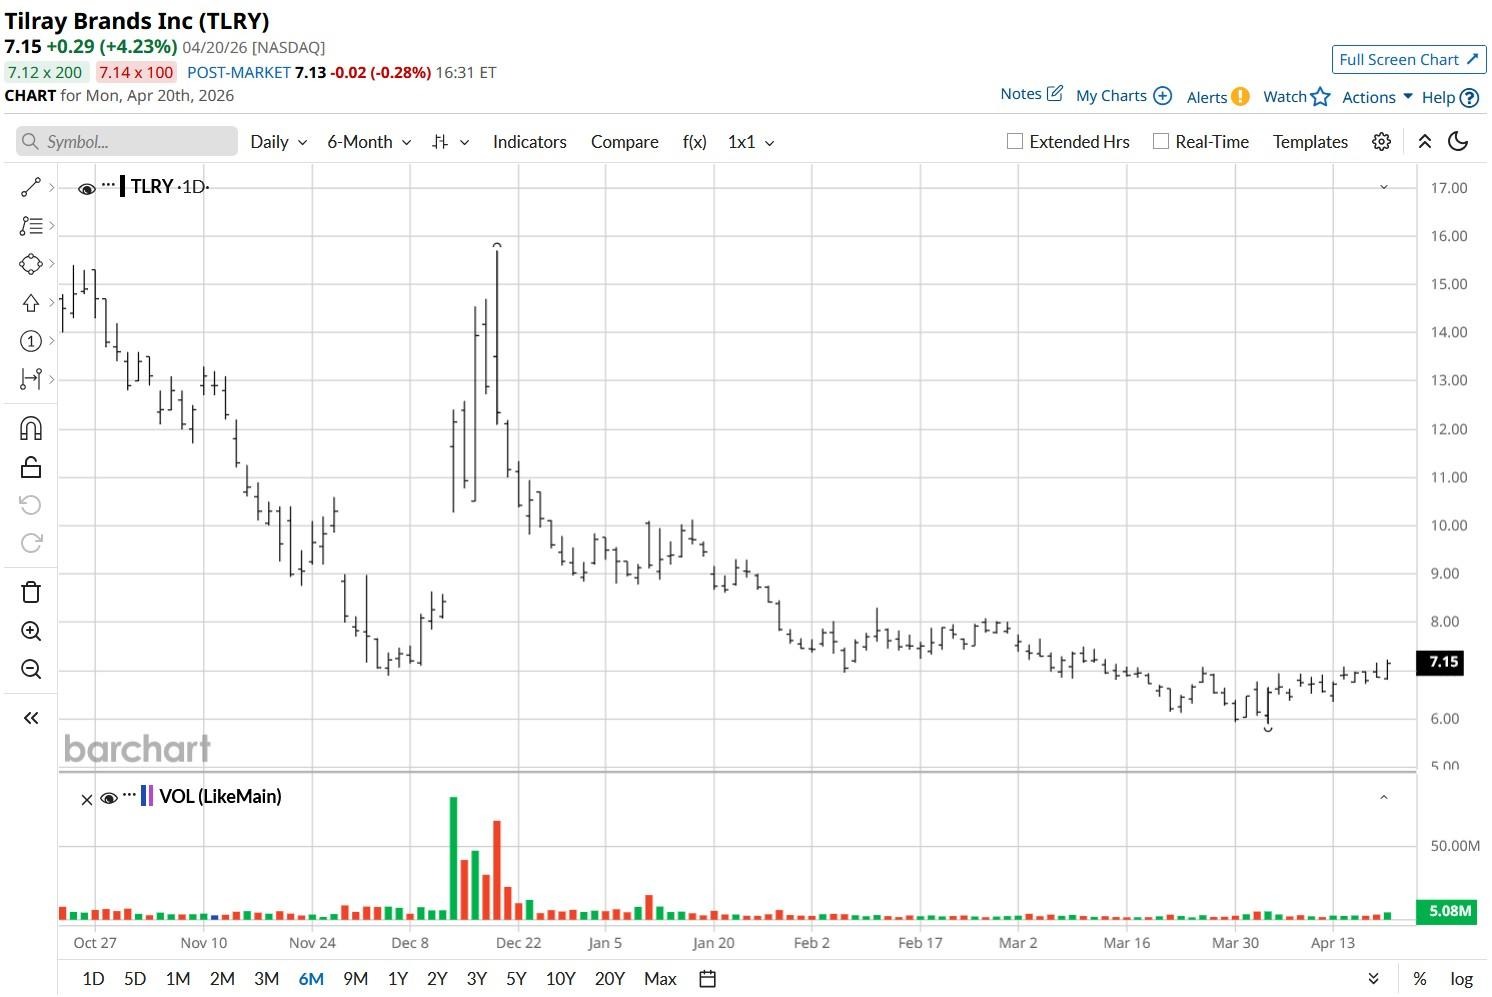Choose the geometric shapes tool
This screenshot has width=1492, height=997.
pyautogui.click(x=31, y=264)
